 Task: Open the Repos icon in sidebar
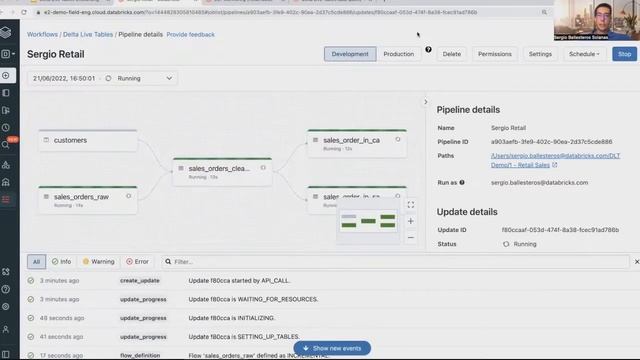(x=6, y=110)
